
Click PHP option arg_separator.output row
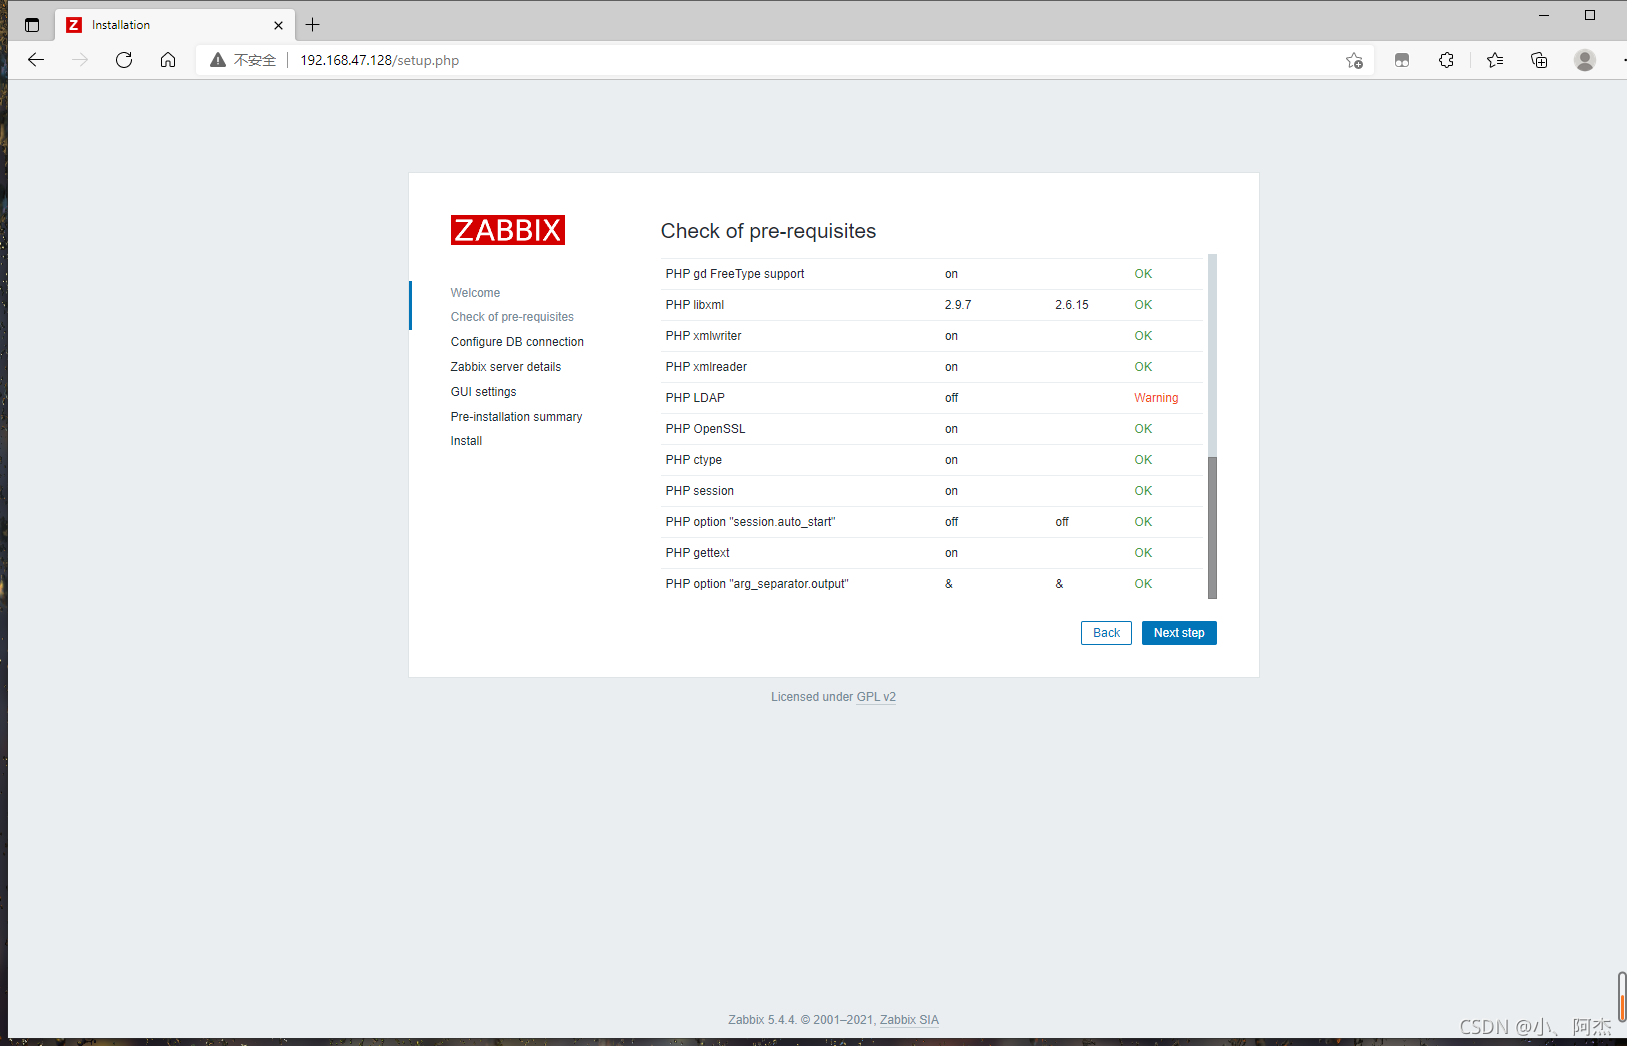[932, 584]
